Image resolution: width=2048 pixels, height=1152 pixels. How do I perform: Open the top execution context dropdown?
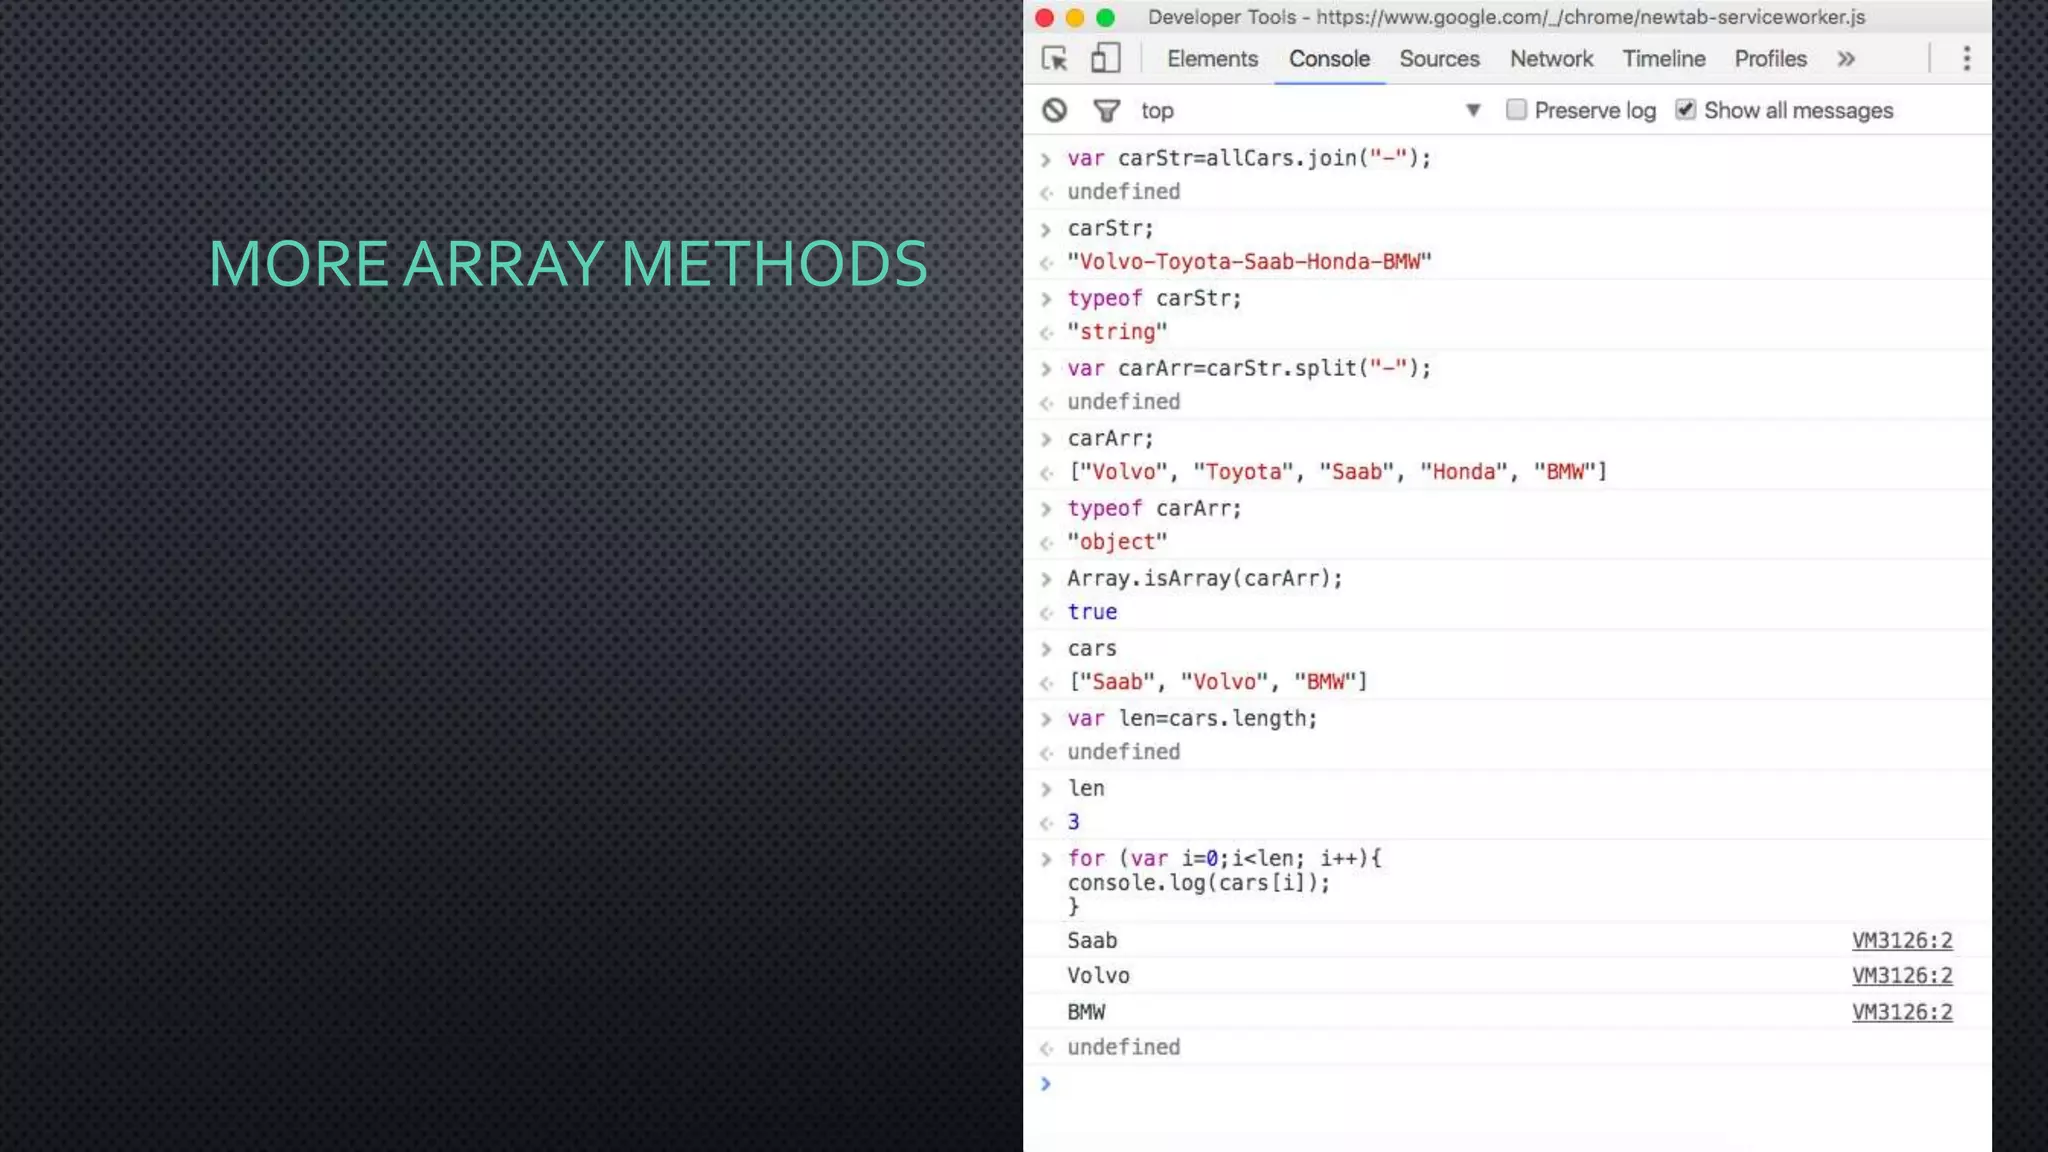point(1310,110)
